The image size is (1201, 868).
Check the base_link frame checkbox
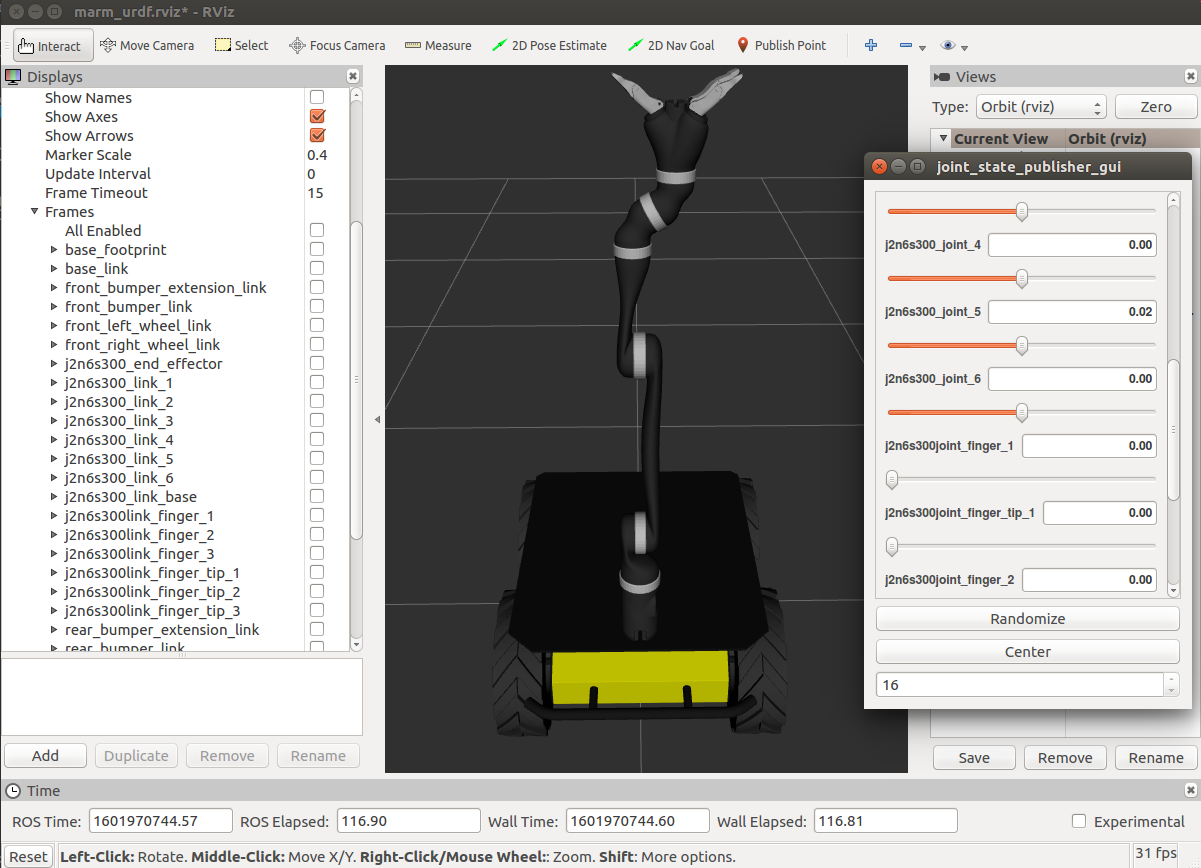317,268
